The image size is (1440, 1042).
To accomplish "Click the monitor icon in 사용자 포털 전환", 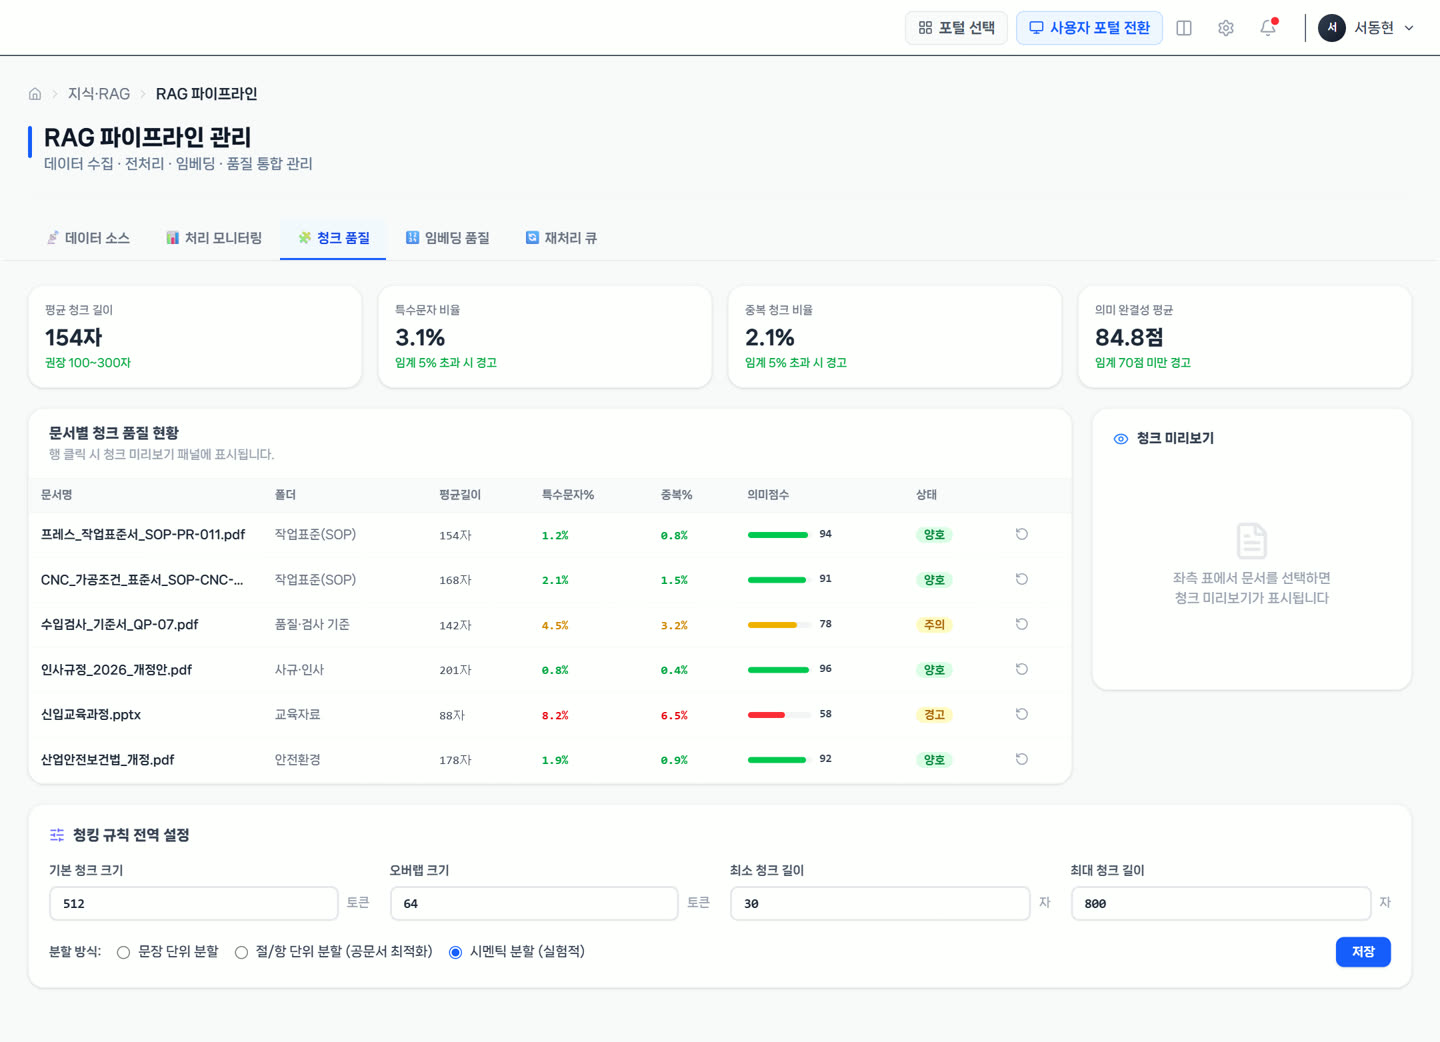I will click(x=1036, y=28).
